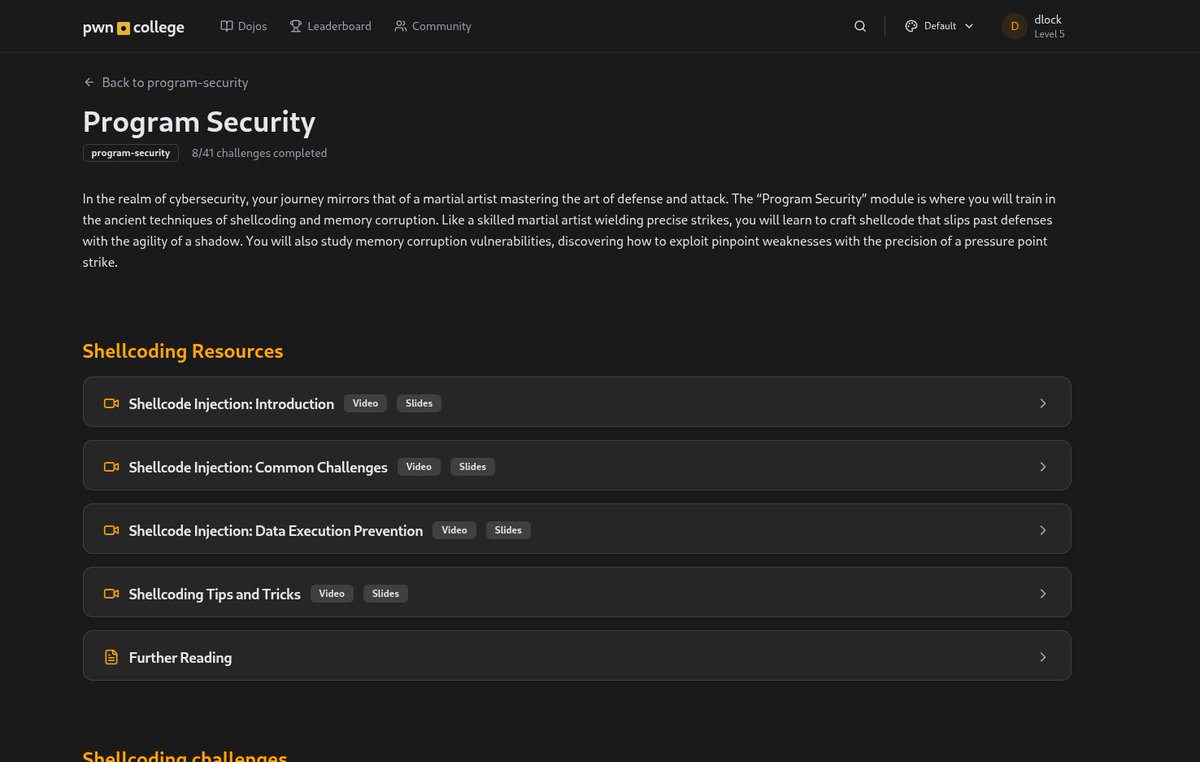This screenshot has height=762, width=1200.
Task: Open the pwn.college home logo
Action: click(133, 27)
